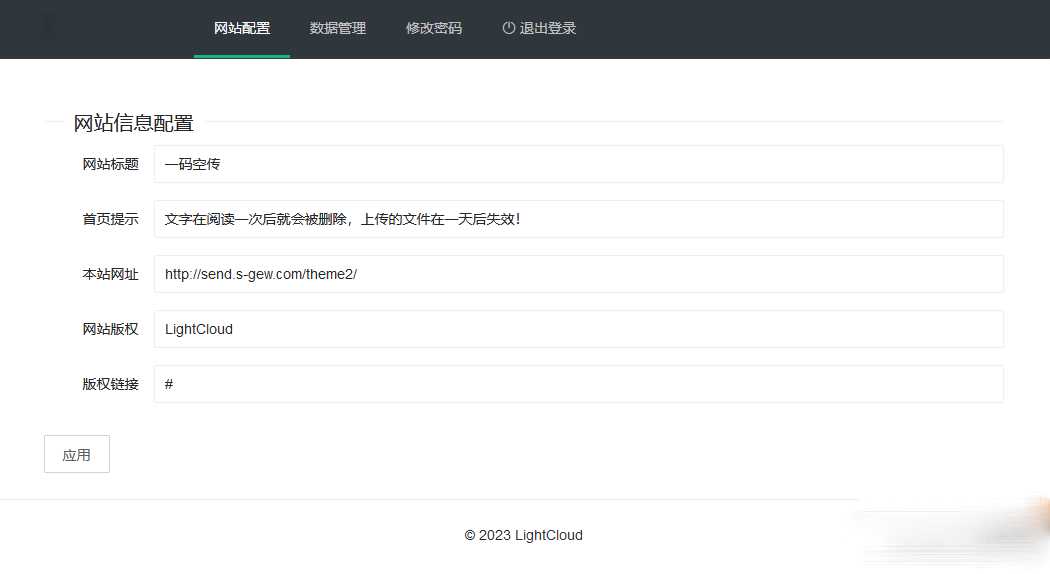Image resolution: width=1050 pixels, height=574 pixels.
Task: Focus the 版权链接 field containing #
Action: pyautogui.click(x=578, y=384)
